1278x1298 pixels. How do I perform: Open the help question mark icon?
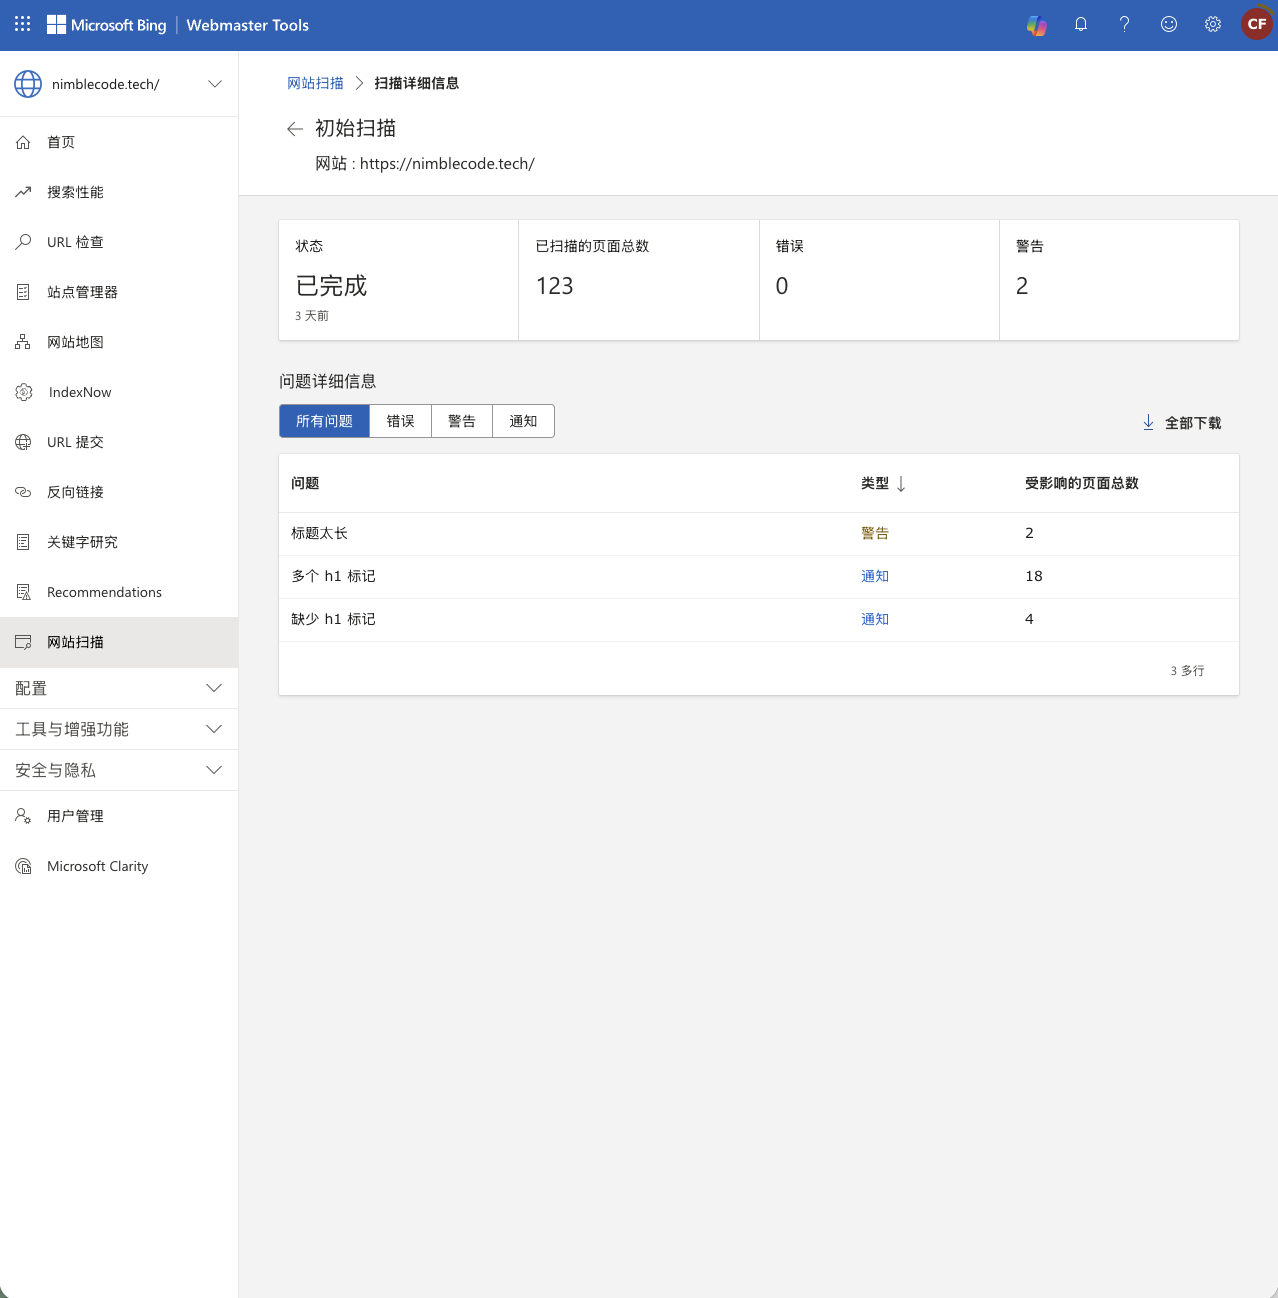click(x=1125, y=25)
